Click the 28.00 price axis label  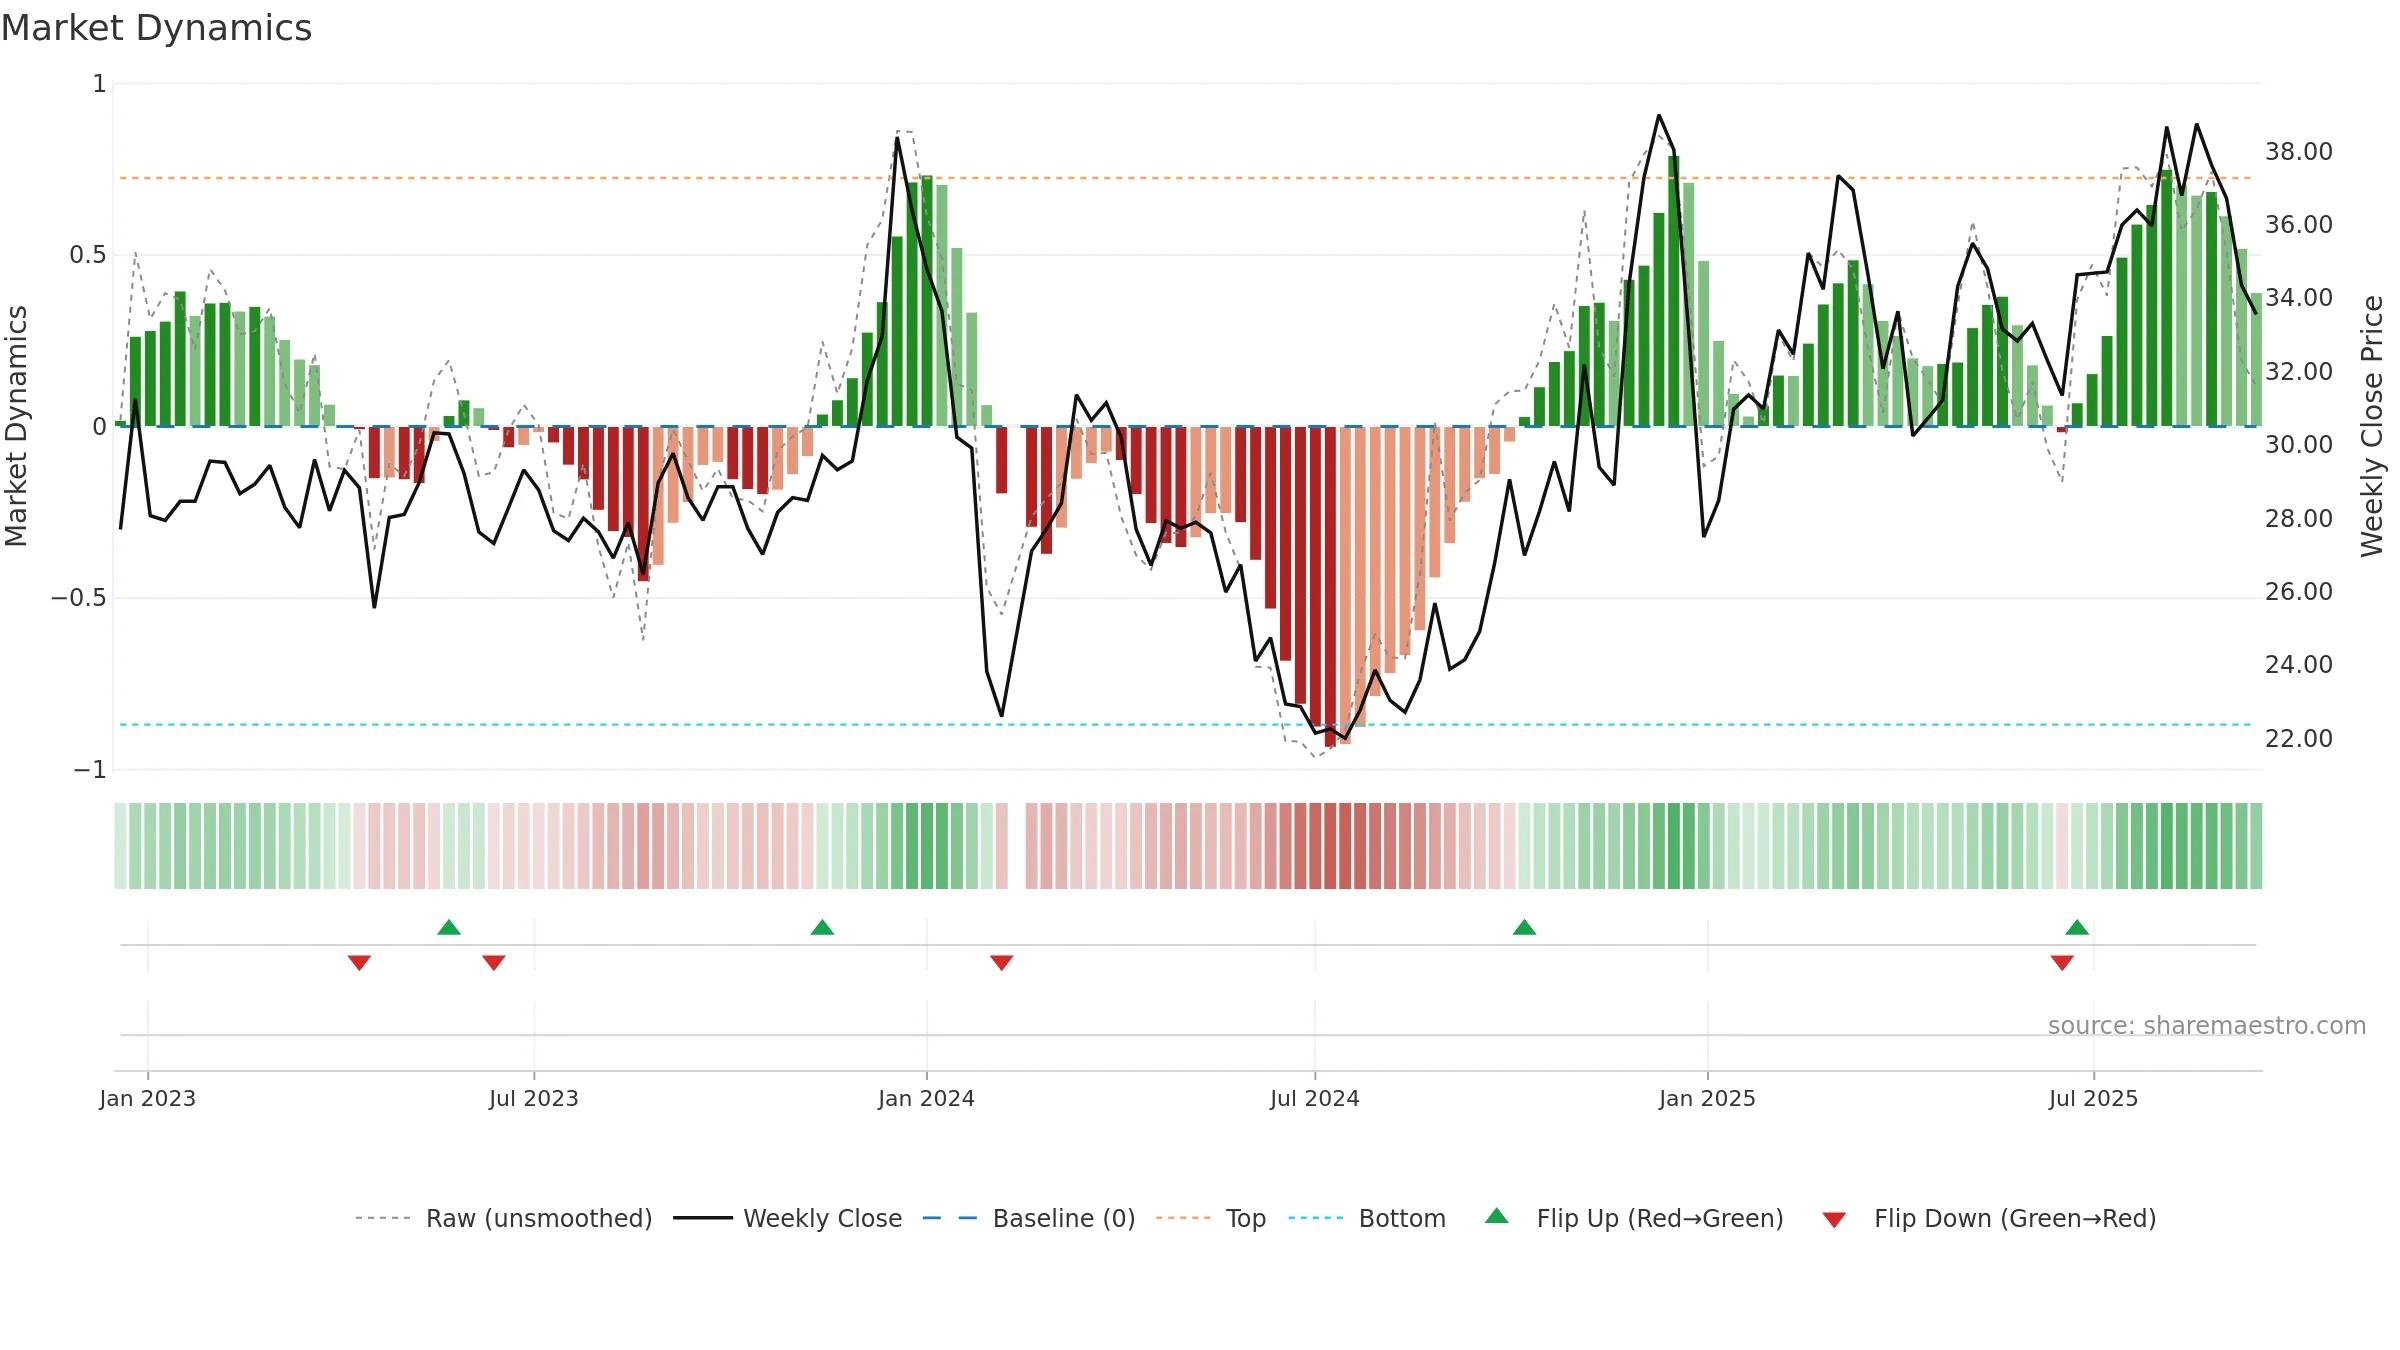pyautogui.click(x=2299, y=518)
